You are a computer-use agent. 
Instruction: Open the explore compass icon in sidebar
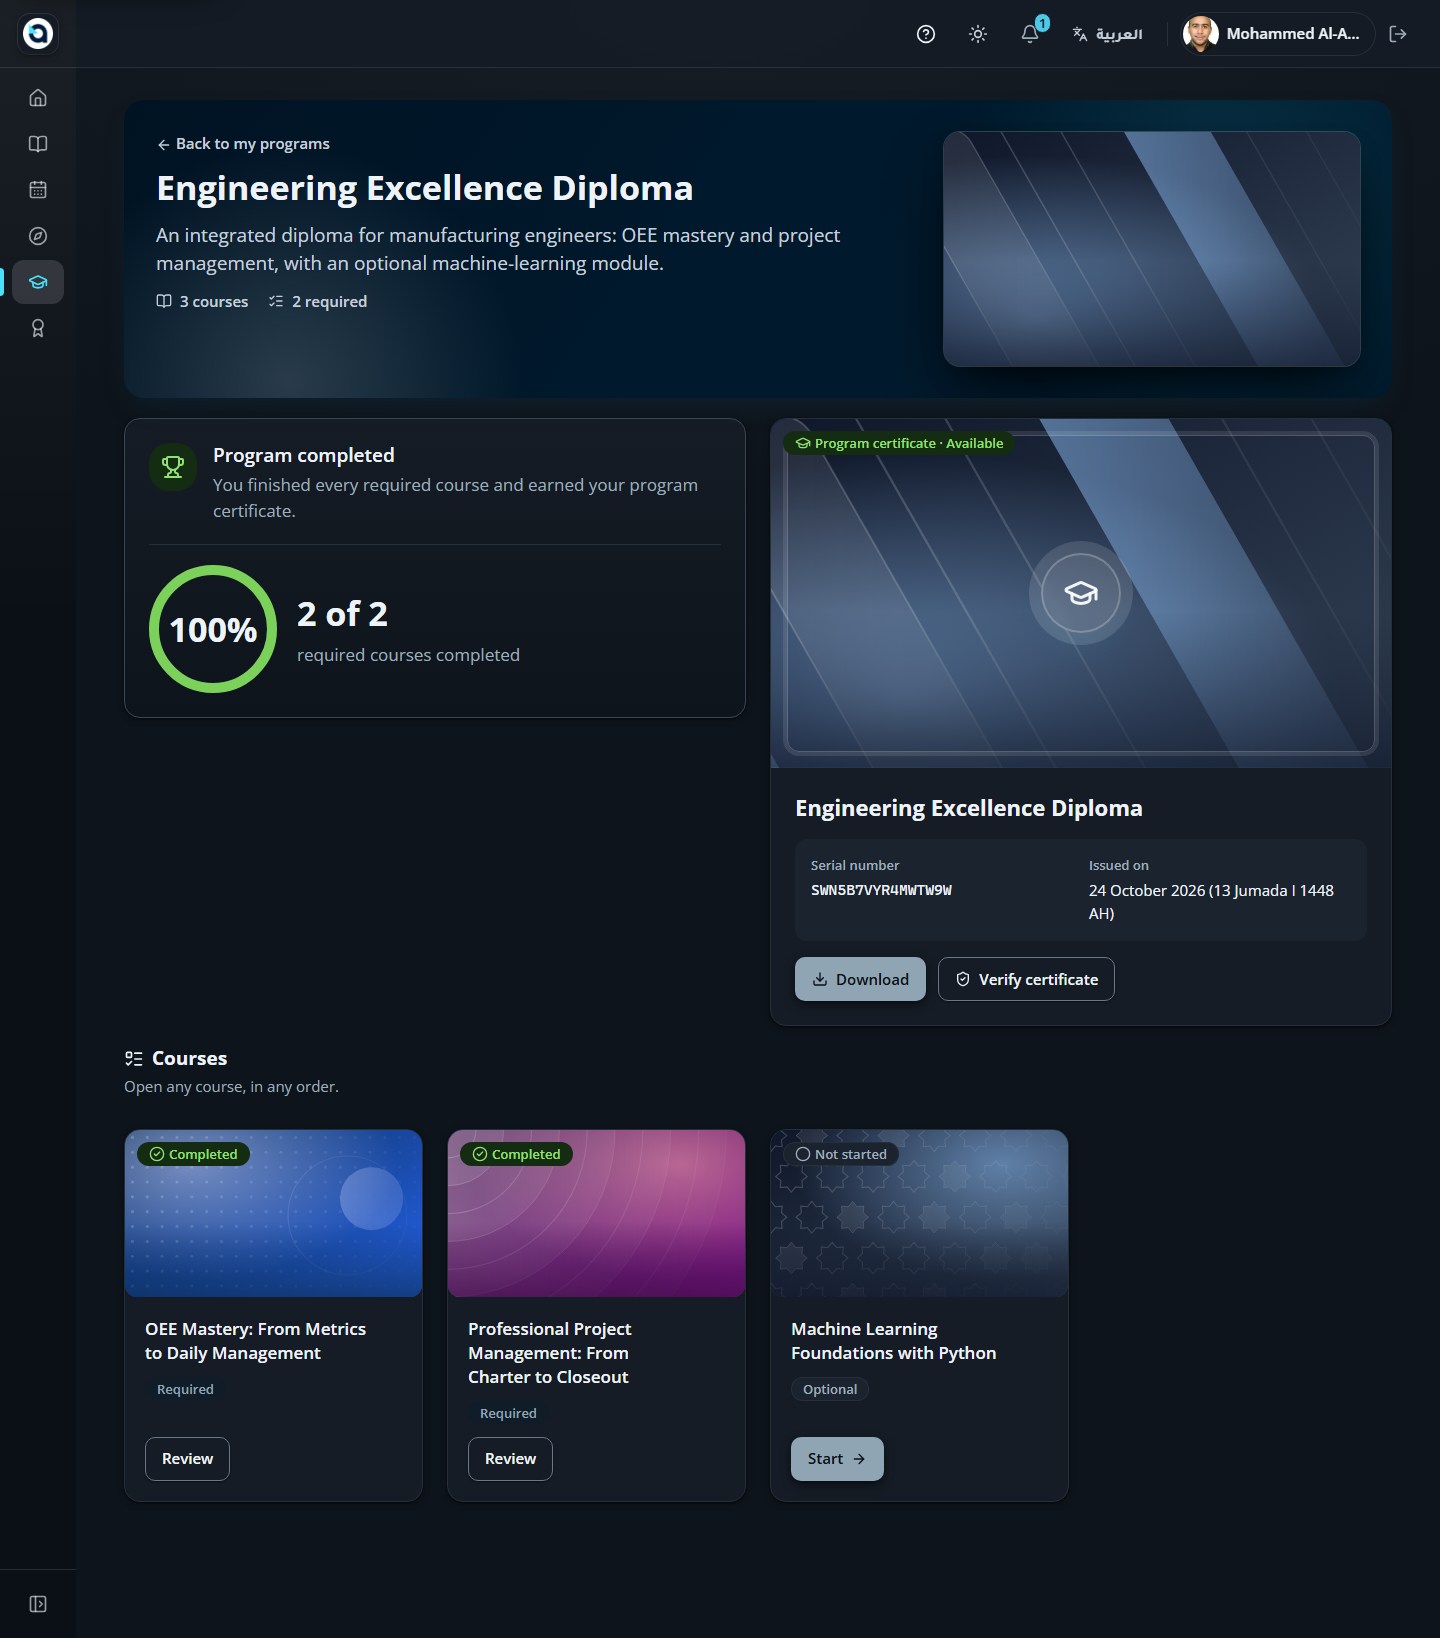[38, 236]
